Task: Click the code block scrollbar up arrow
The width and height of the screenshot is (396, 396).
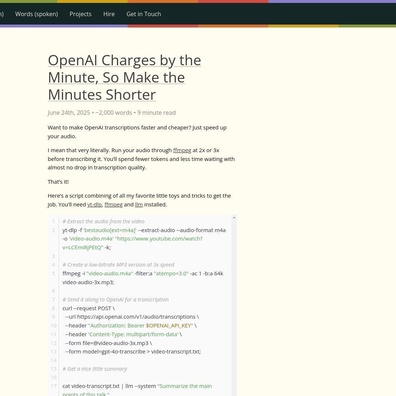Action: coord(234,218)
